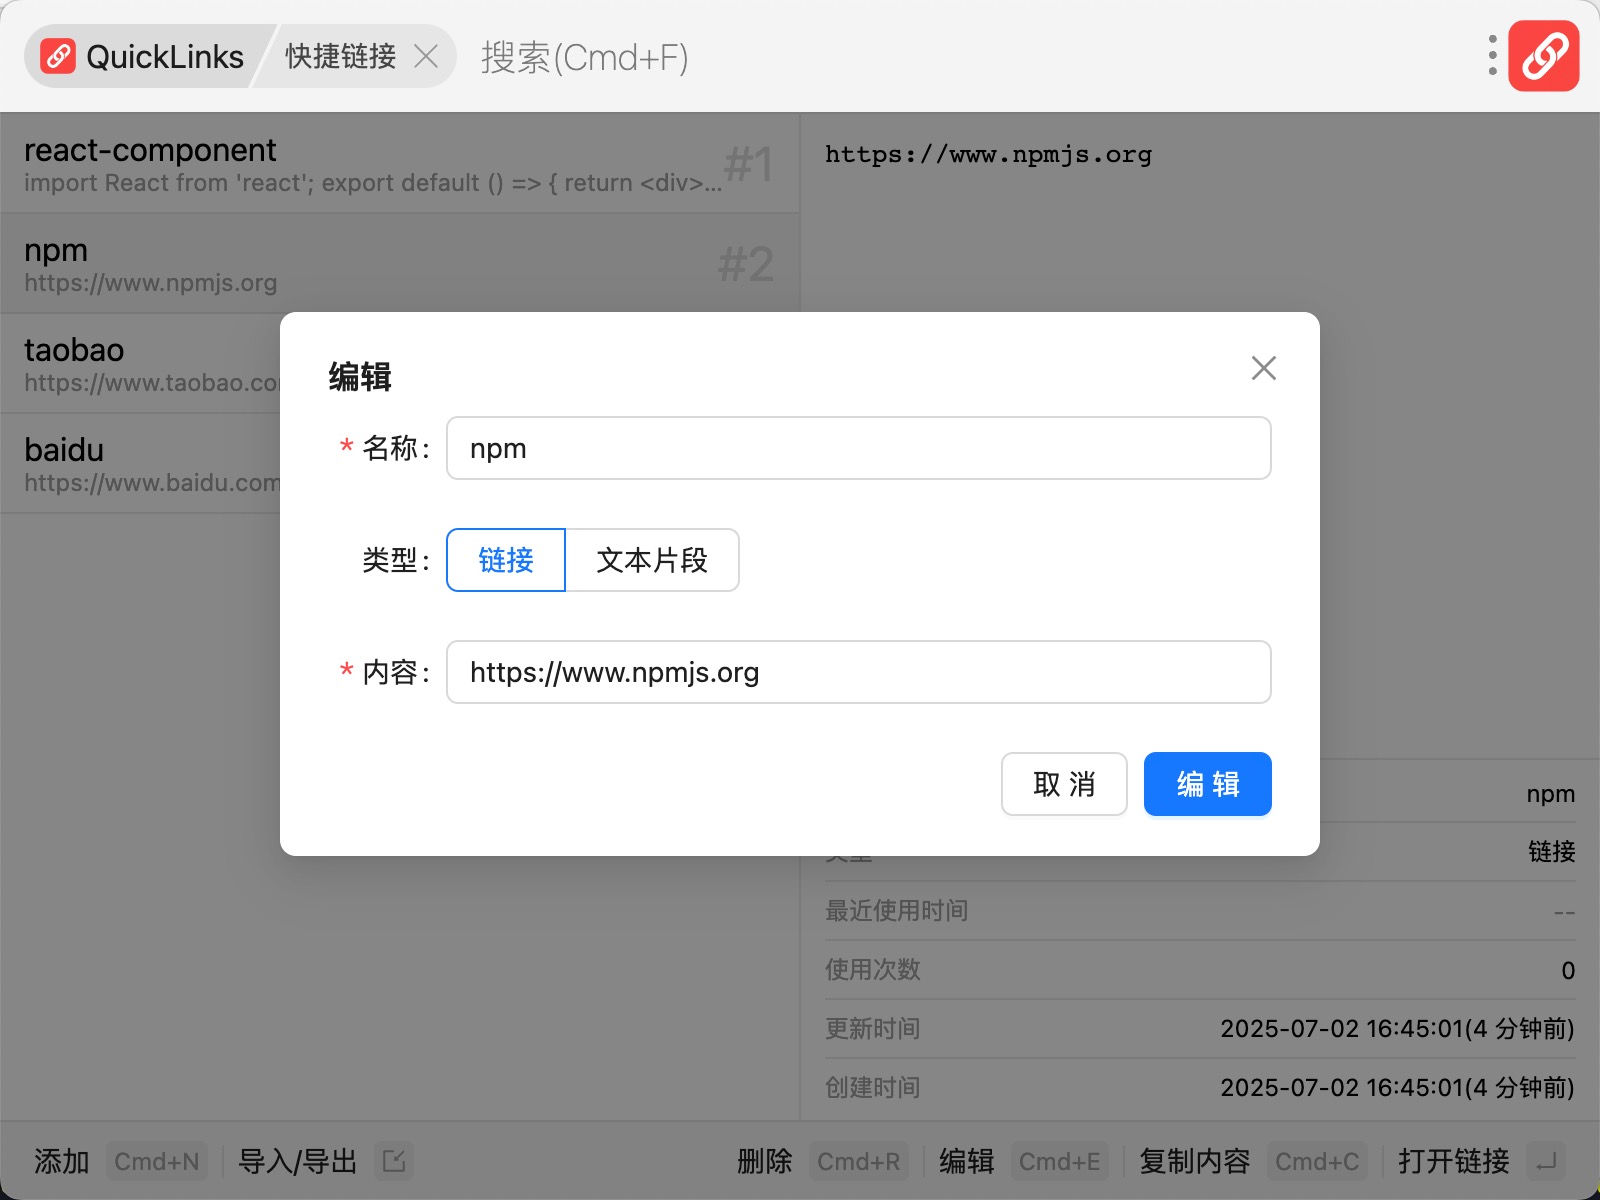Select the 链接 type option
Viewport: 1600px width, 1200px height.
coord(506,560)
